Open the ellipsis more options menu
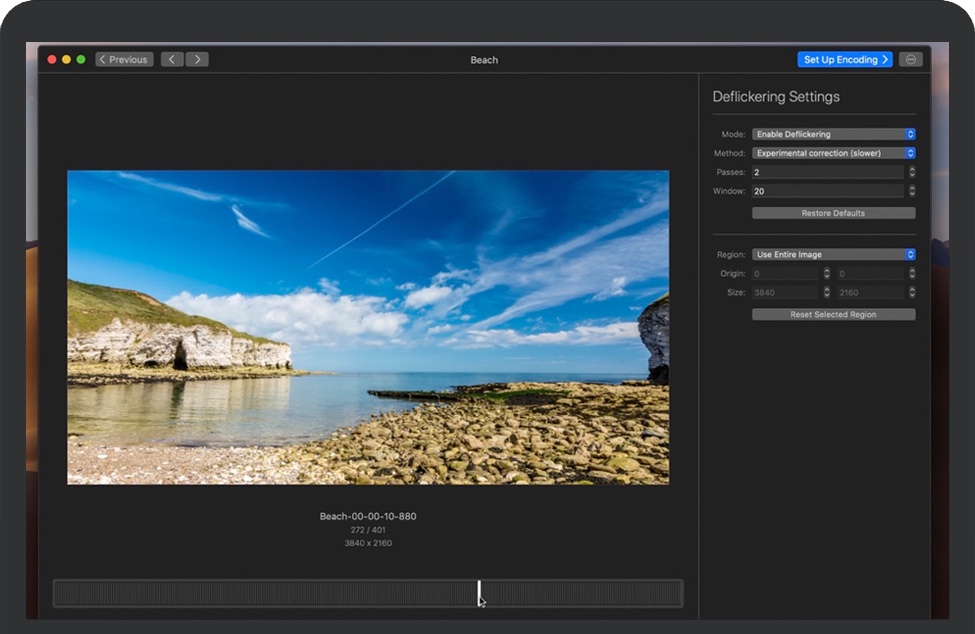 [910, 60]
